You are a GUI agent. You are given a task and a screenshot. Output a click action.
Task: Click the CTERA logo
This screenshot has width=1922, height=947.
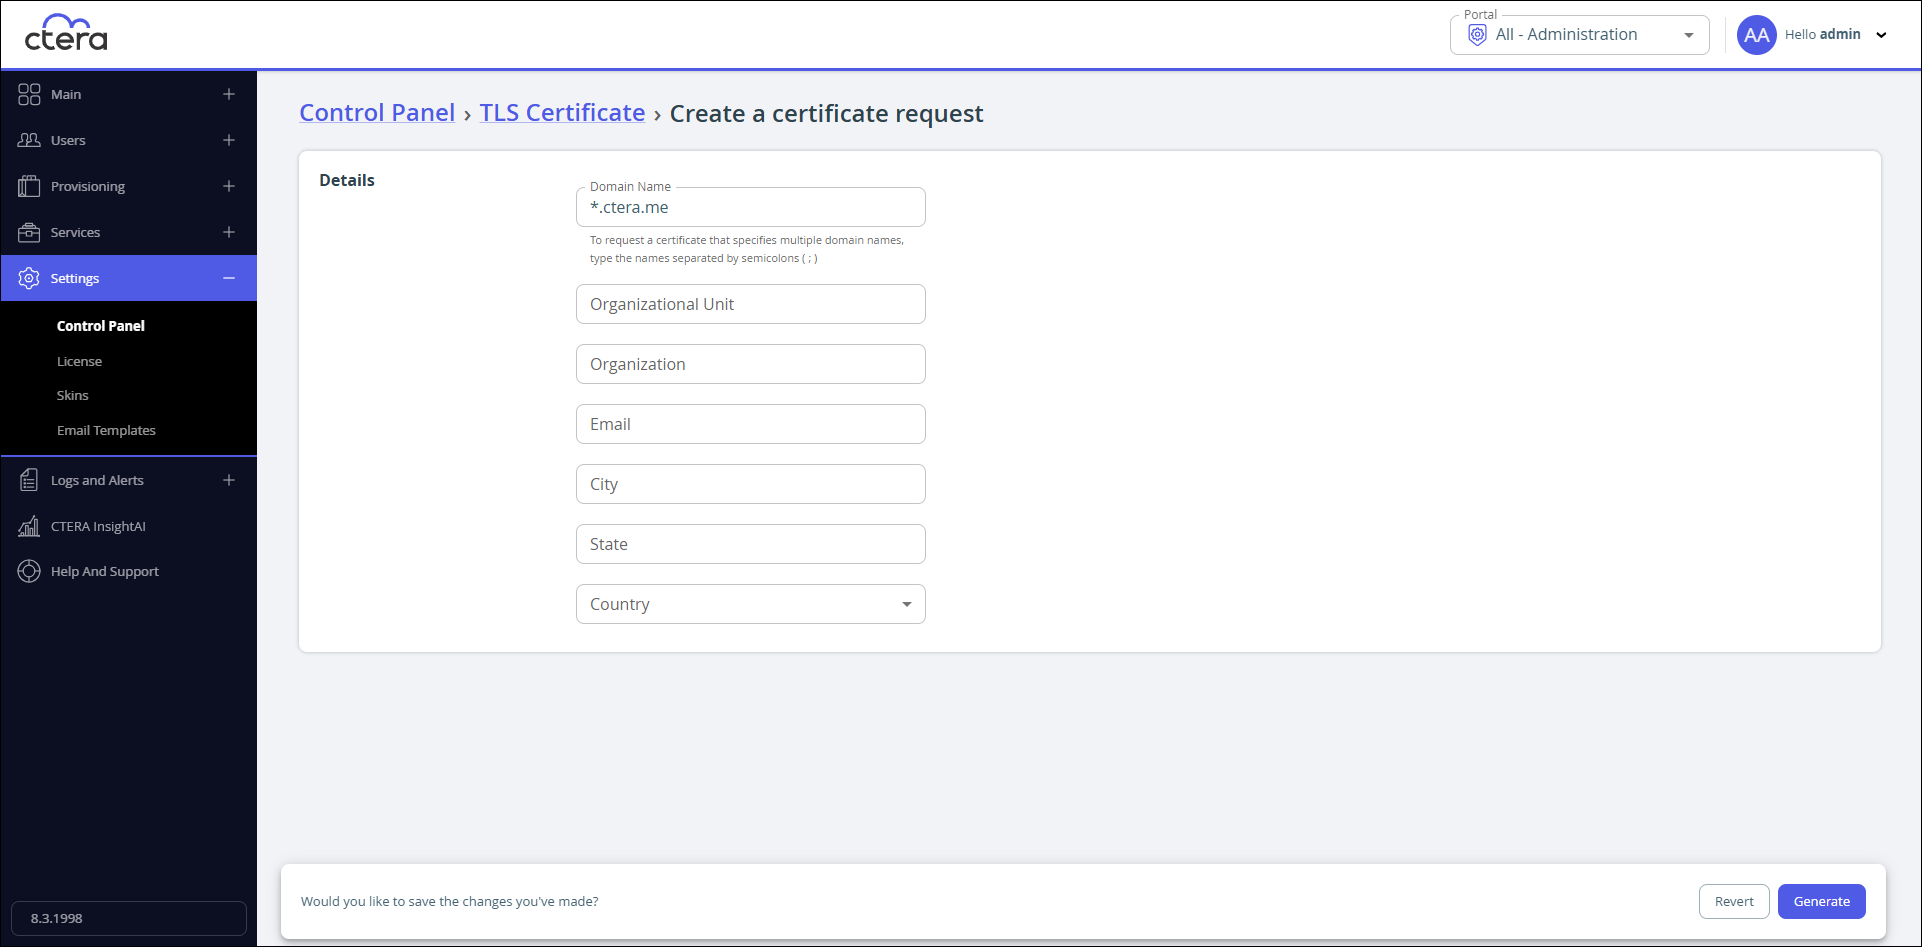click(x=66, y=34)
